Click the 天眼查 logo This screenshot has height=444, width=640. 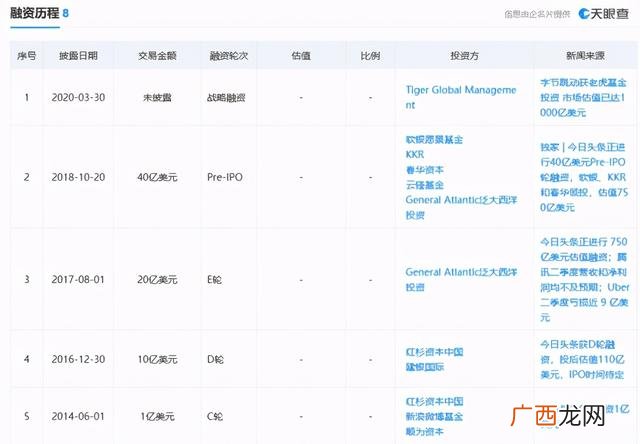[604, 14]
